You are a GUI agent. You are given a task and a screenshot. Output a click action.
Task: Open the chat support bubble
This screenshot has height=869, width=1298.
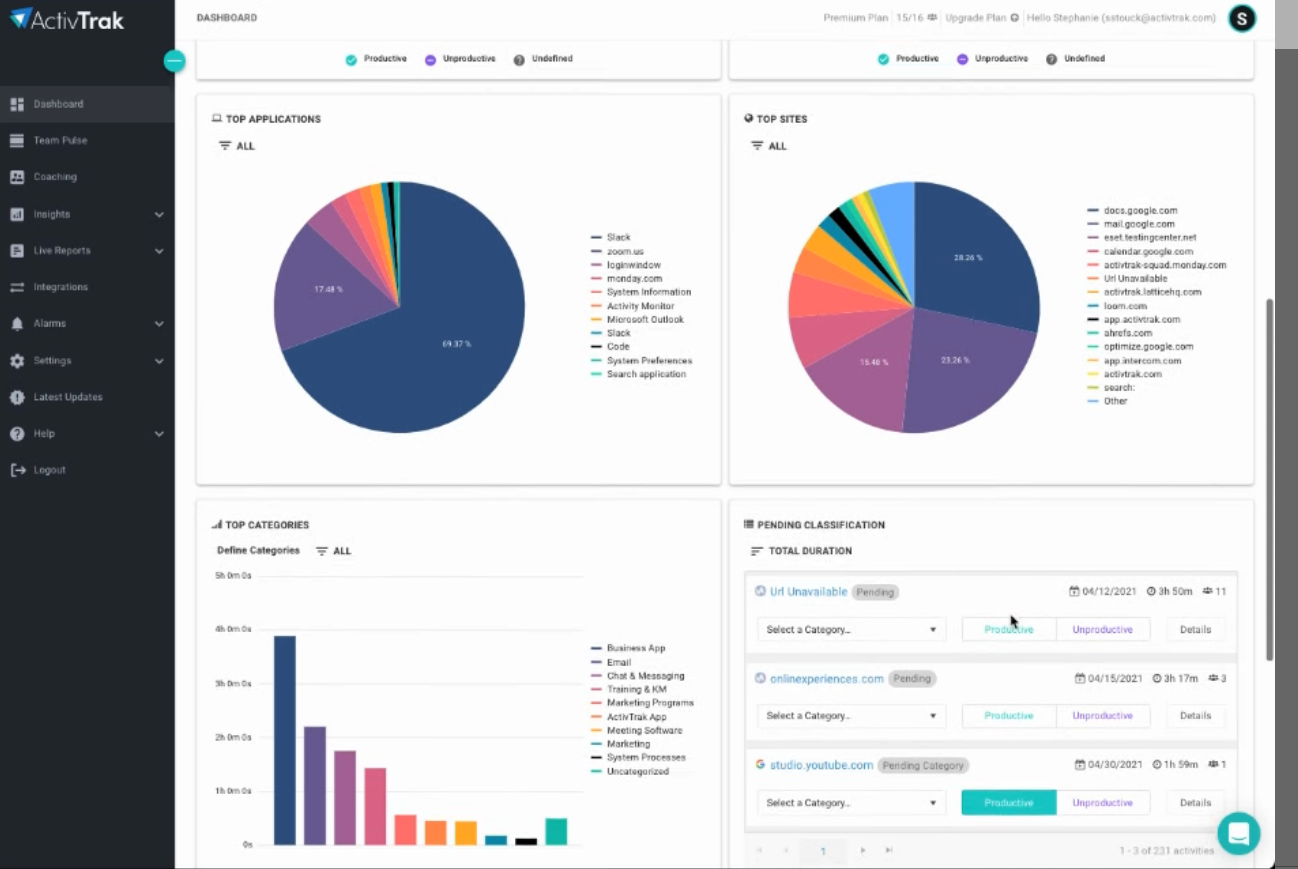pyautogui.click(x=1238, y=832)
